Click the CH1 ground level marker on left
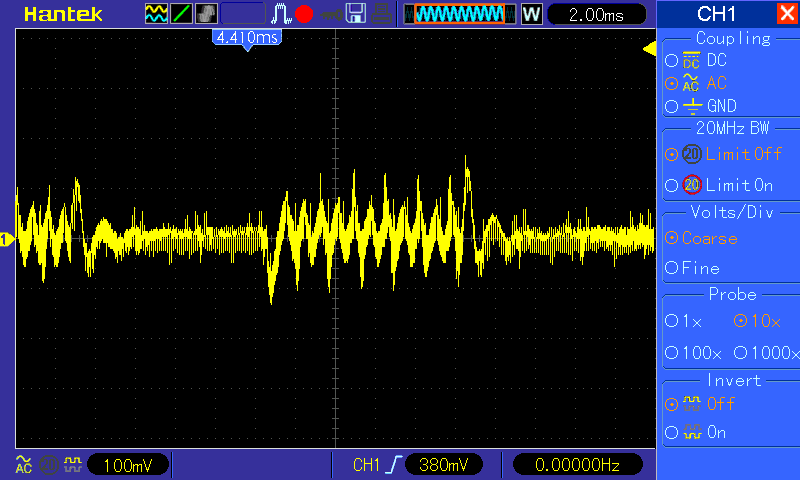Screen dimensions: 800x480 pos(7,239)
